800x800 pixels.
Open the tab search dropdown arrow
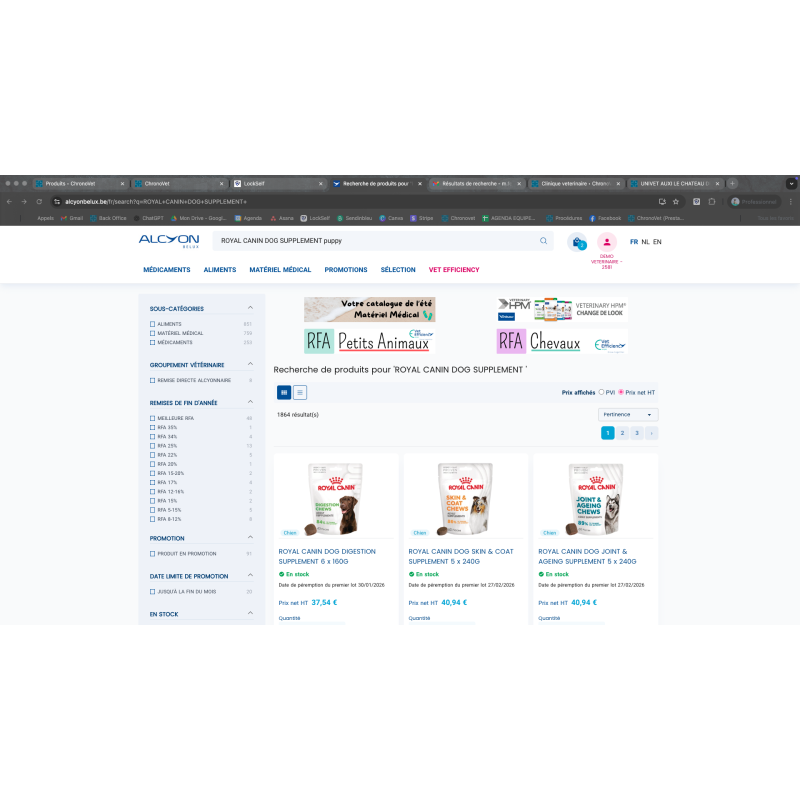click(791, 184)
